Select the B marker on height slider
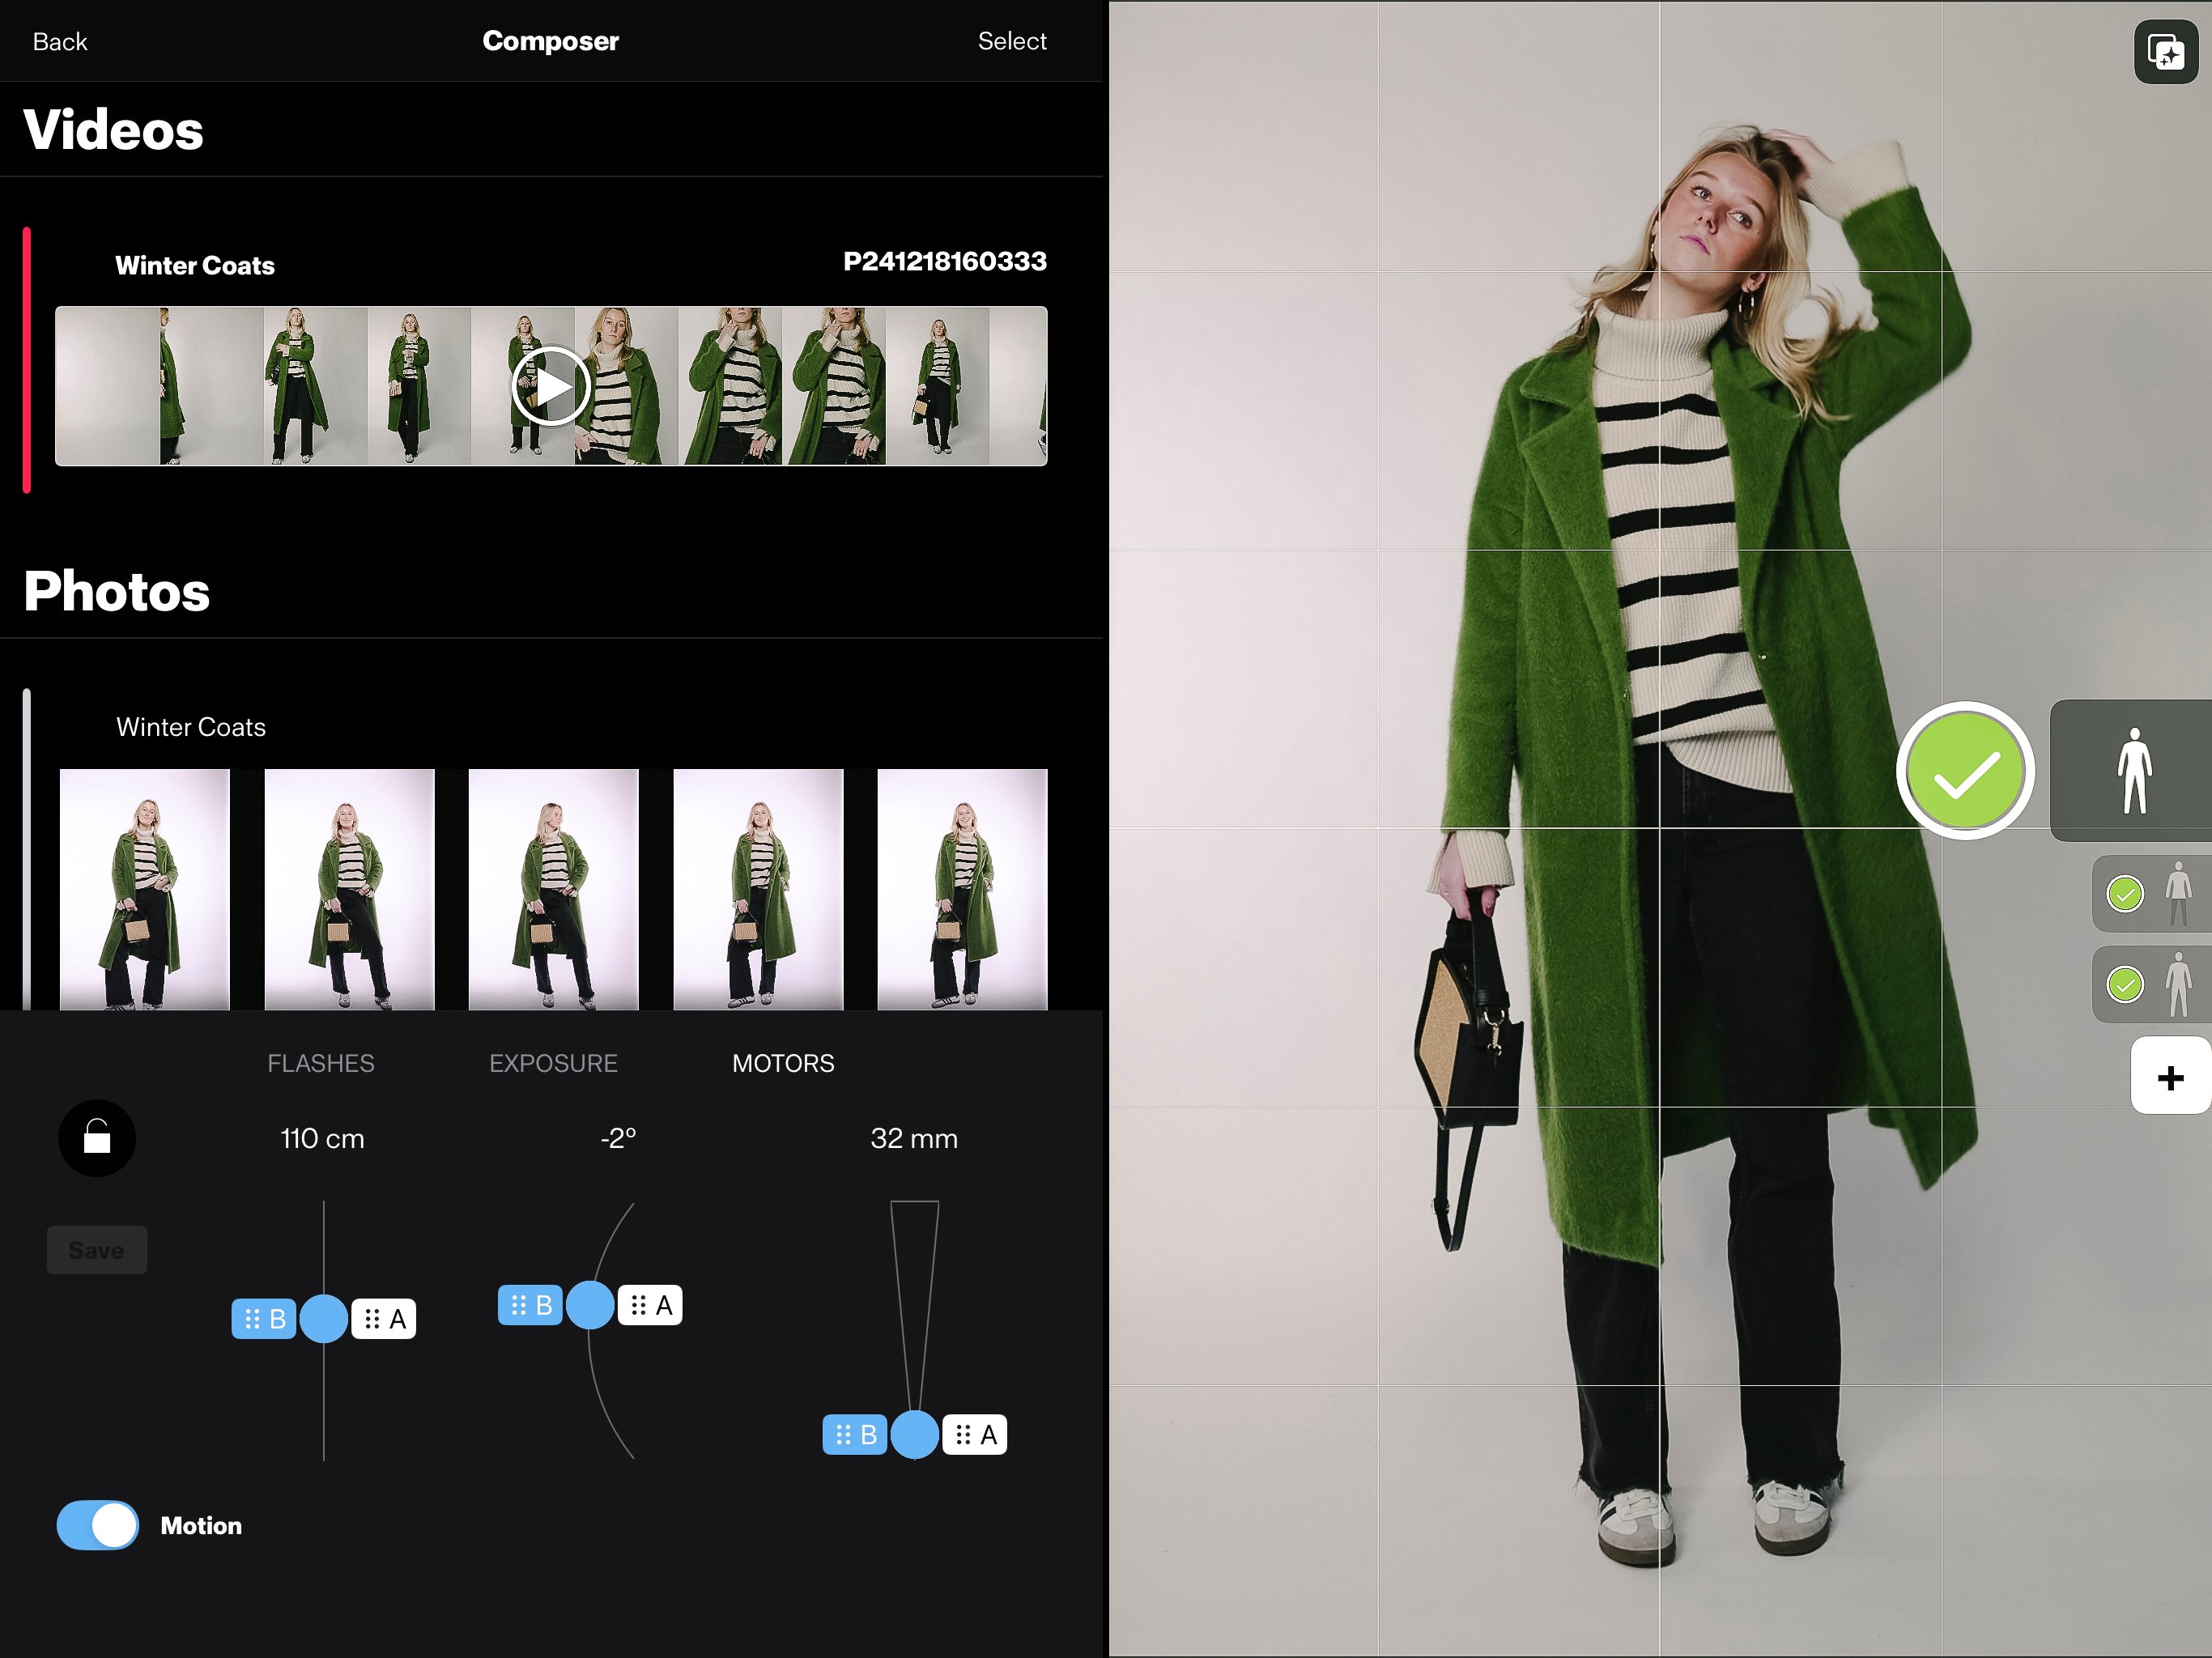The width and height of the screenshot is (2212, 1658). 264,1319
